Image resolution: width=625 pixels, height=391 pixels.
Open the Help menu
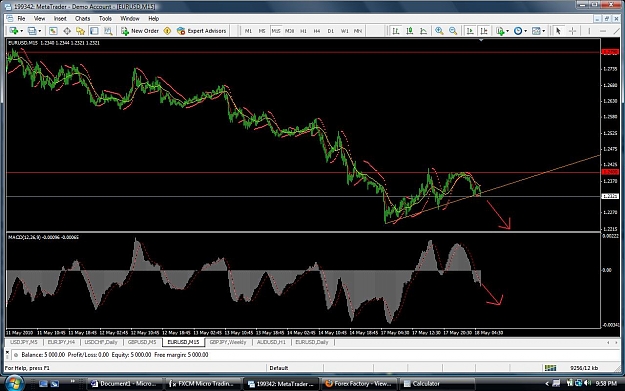click(153, 18)
